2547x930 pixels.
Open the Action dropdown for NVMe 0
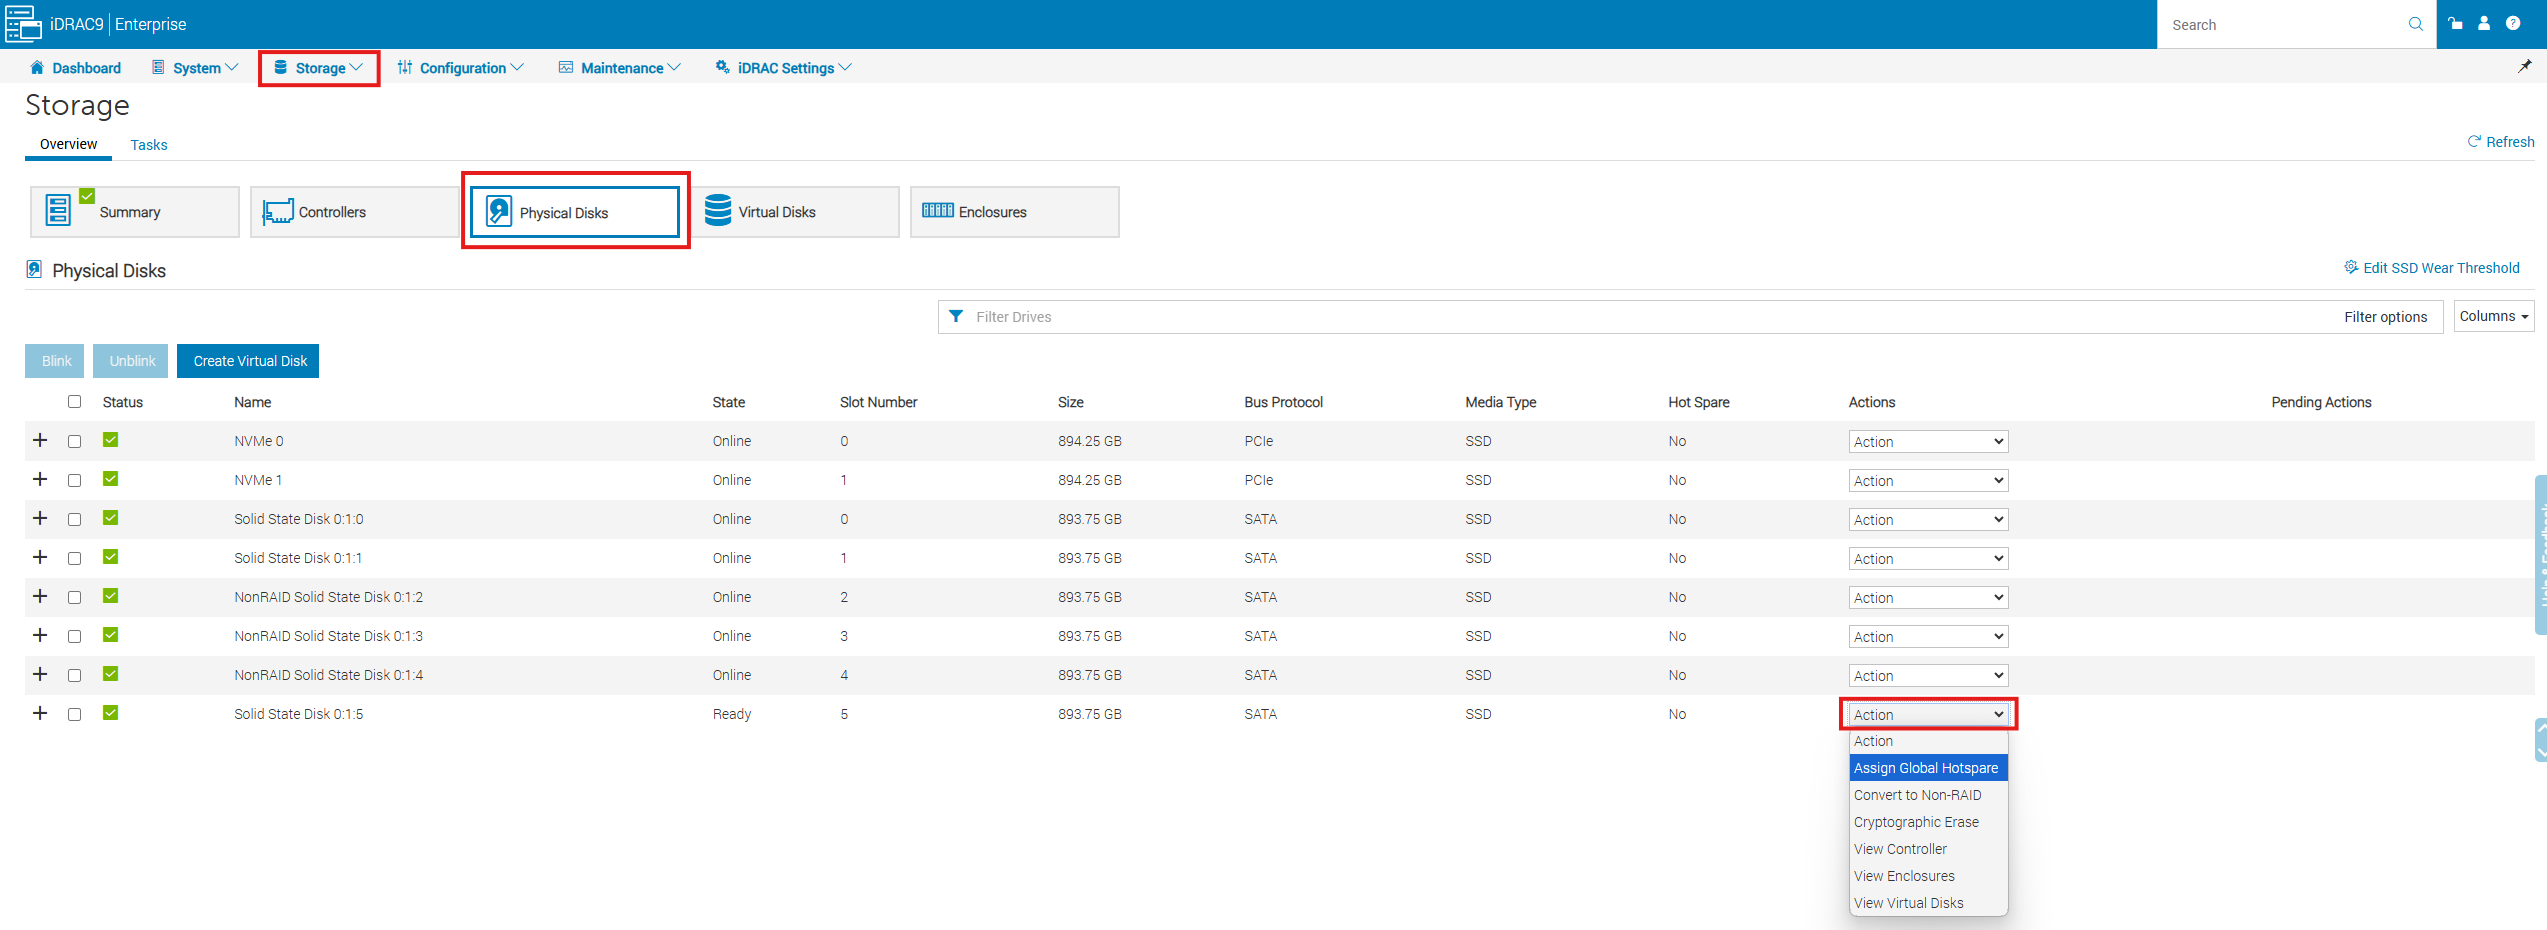tap(1927, 441)
